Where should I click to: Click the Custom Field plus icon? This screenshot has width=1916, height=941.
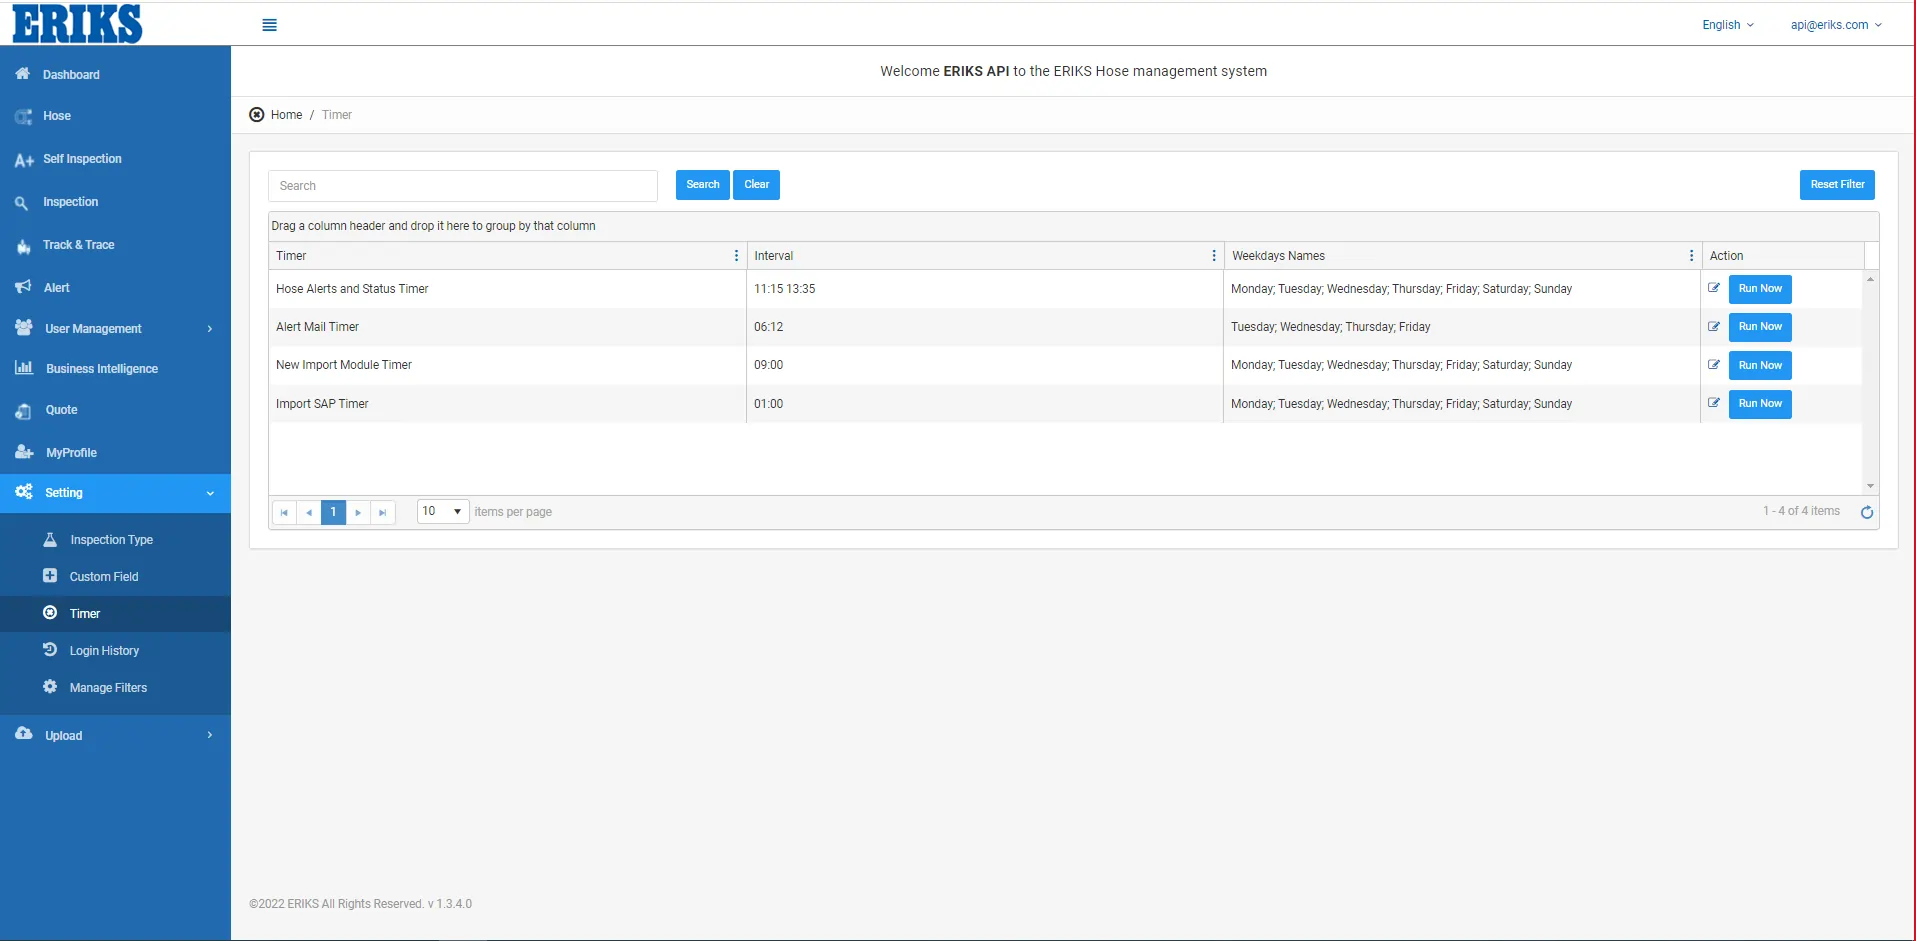point(50,576)
